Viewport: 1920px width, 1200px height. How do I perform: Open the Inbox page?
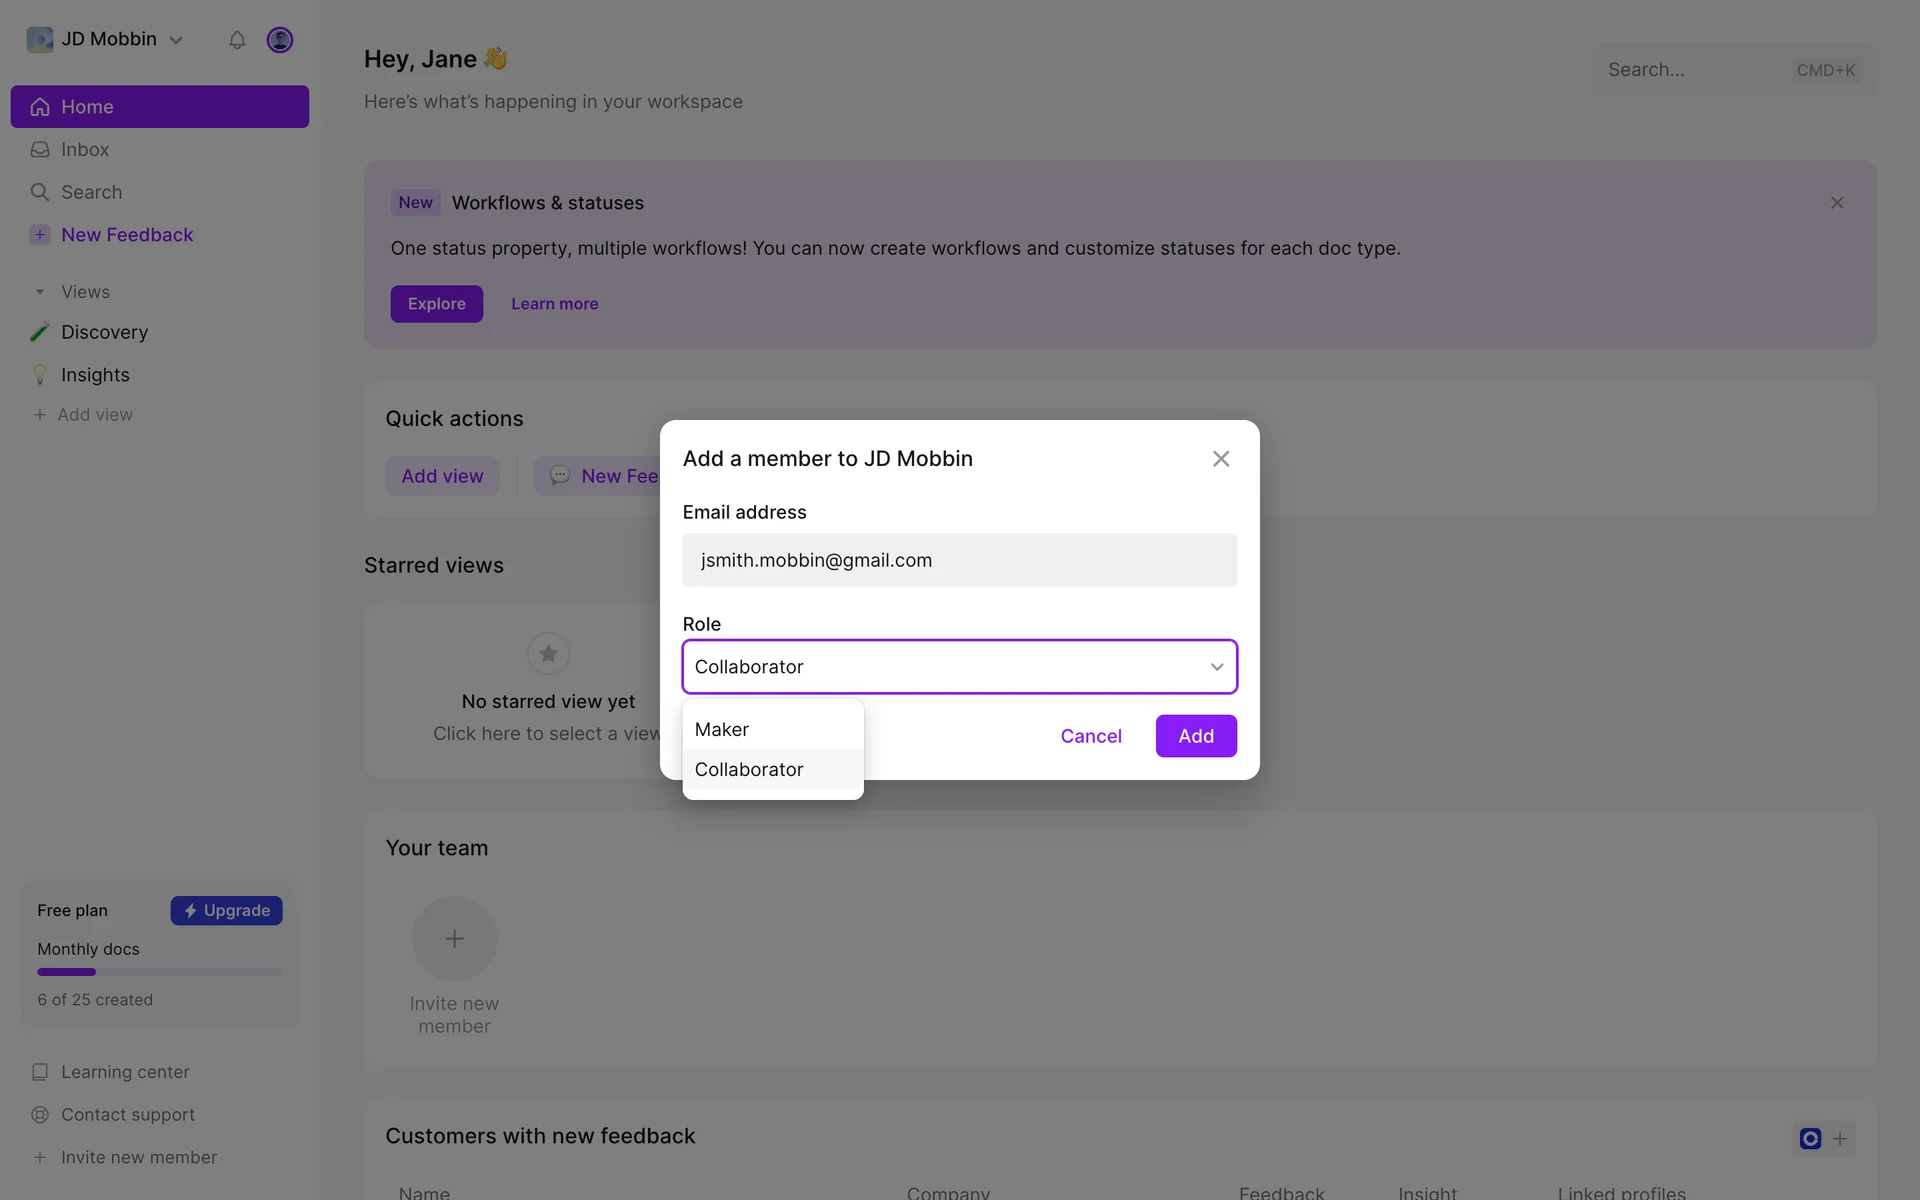[x=85, y=150]
